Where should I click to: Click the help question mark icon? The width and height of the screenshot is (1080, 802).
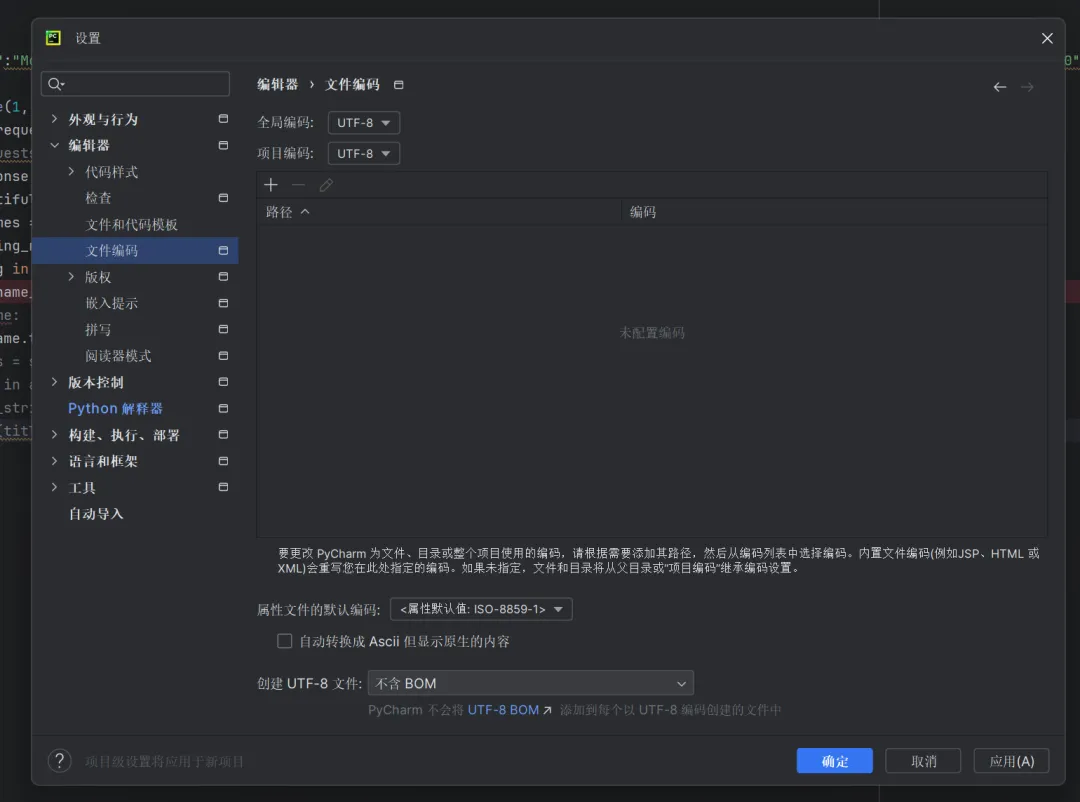60,761
